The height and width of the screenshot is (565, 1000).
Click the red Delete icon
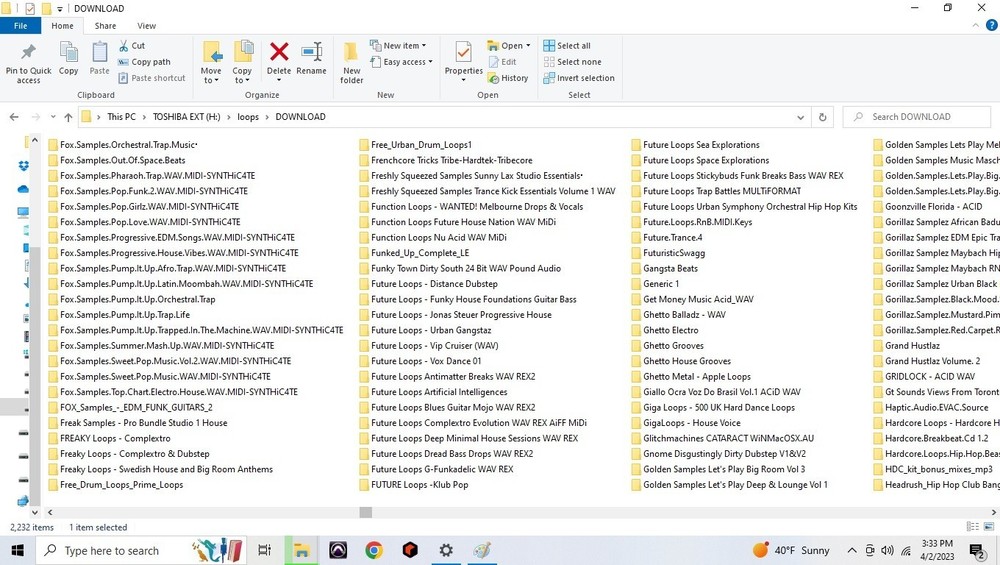pyautogui.click(x=279, y=52)
